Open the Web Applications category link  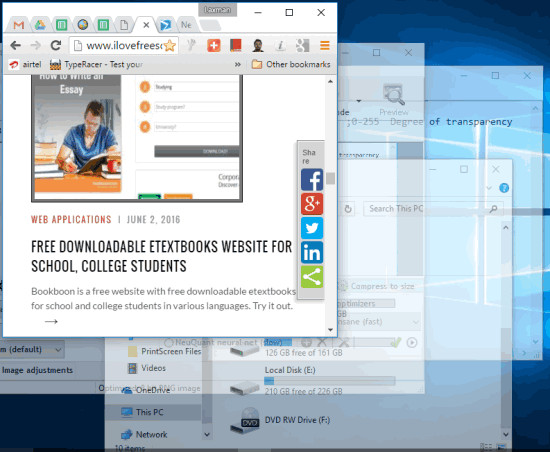(71, 220)
